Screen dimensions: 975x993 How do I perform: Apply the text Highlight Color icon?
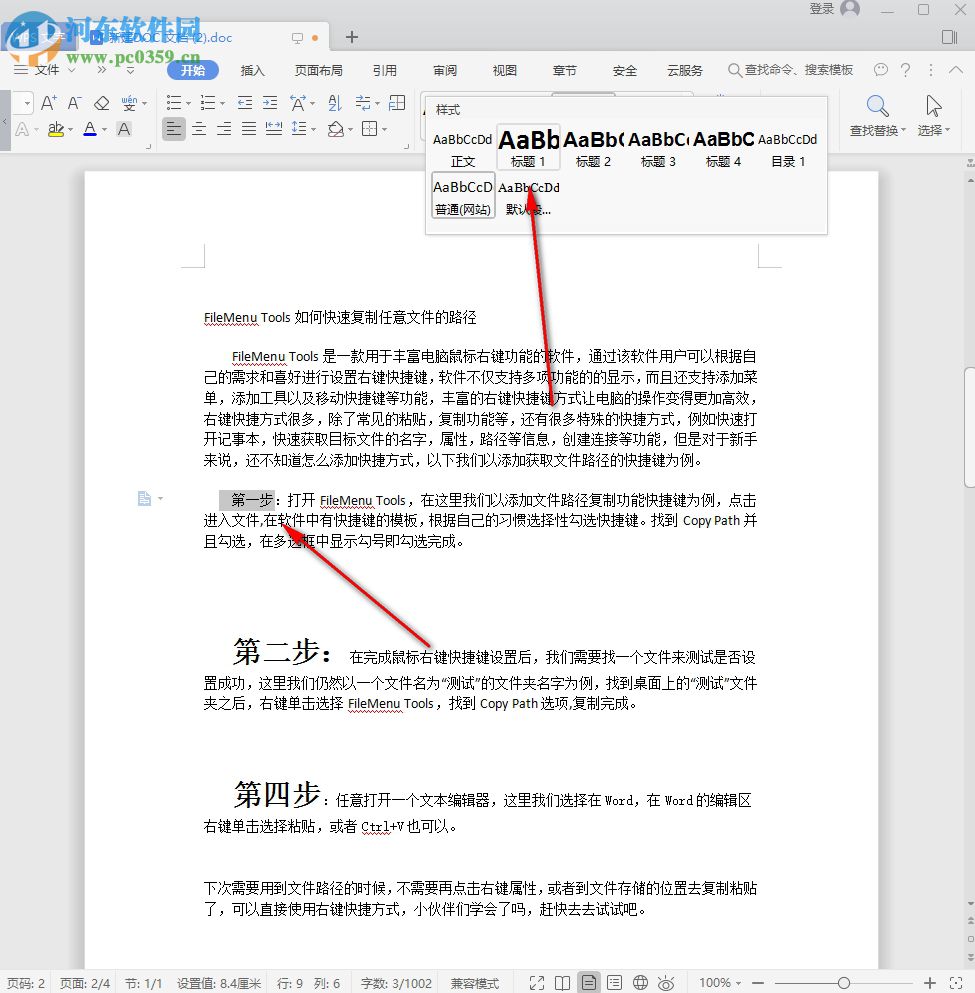[x=54, y=128]
